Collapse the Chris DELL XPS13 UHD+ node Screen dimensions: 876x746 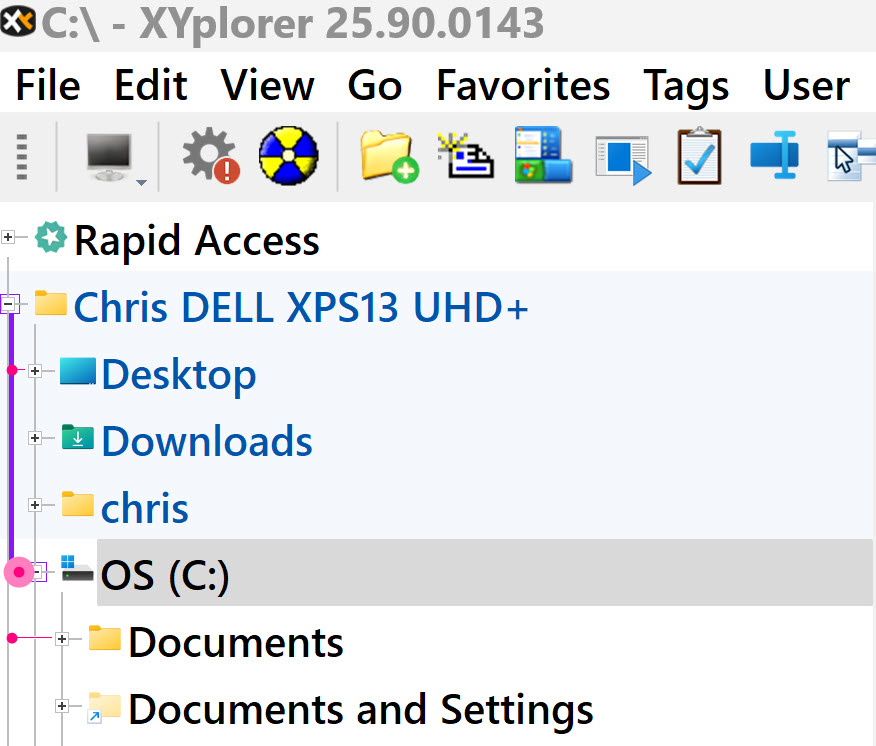point(8,304)
